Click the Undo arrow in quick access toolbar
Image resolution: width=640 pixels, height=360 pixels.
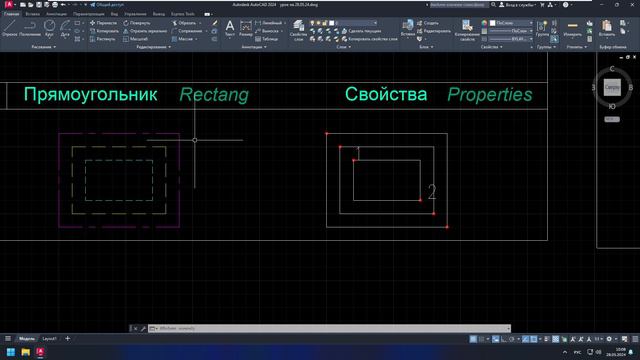[x=63, y=5]
